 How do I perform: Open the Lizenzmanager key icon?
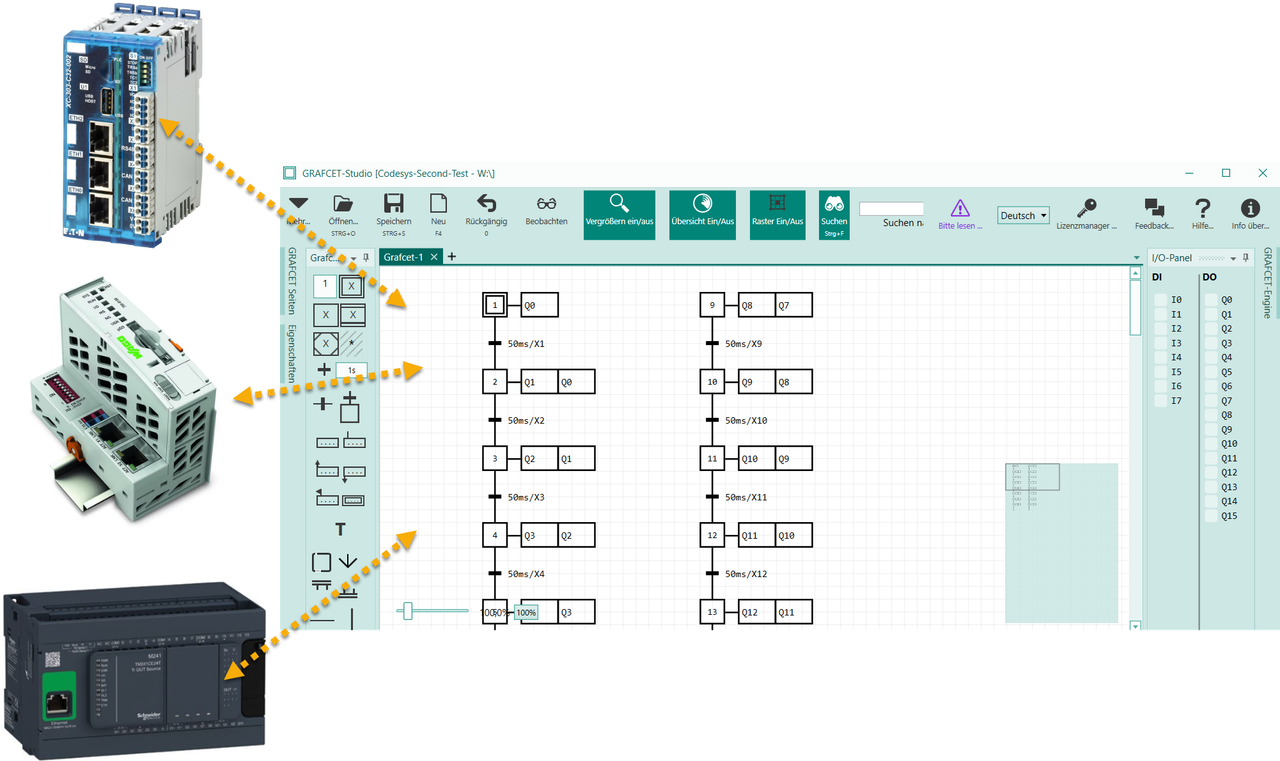tap(1087, 207)
